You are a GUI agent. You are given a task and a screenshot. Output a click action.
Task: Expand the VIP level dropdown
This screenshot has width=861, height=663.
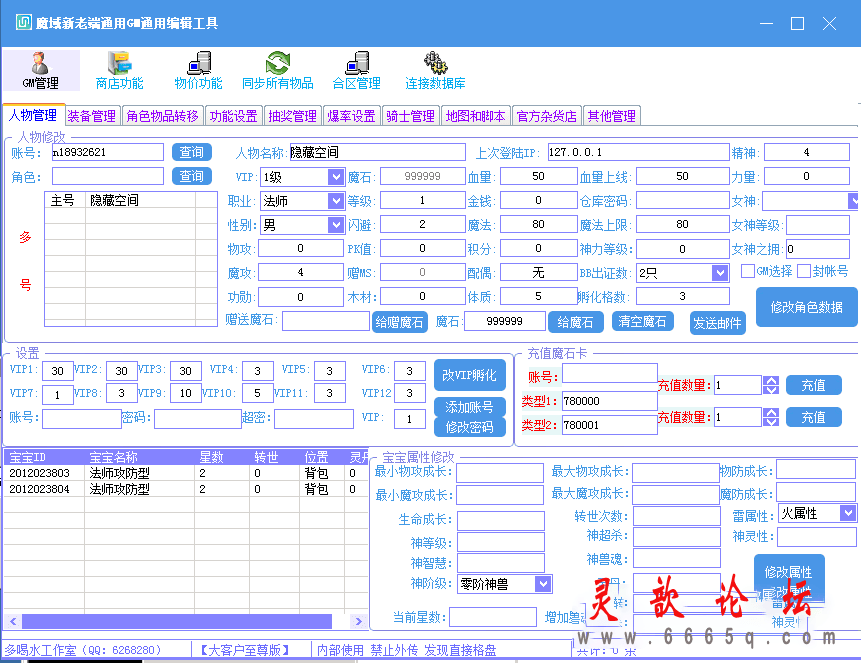click(x=336, y=176)
